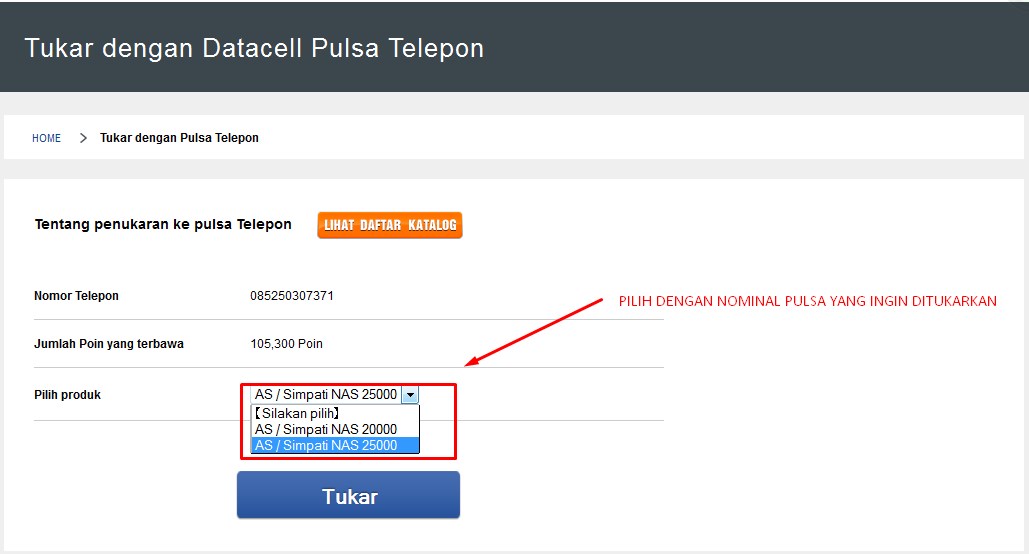Screen dimensions: 1029x554
Task: Click the red arrow annotation
Action: 534,332
